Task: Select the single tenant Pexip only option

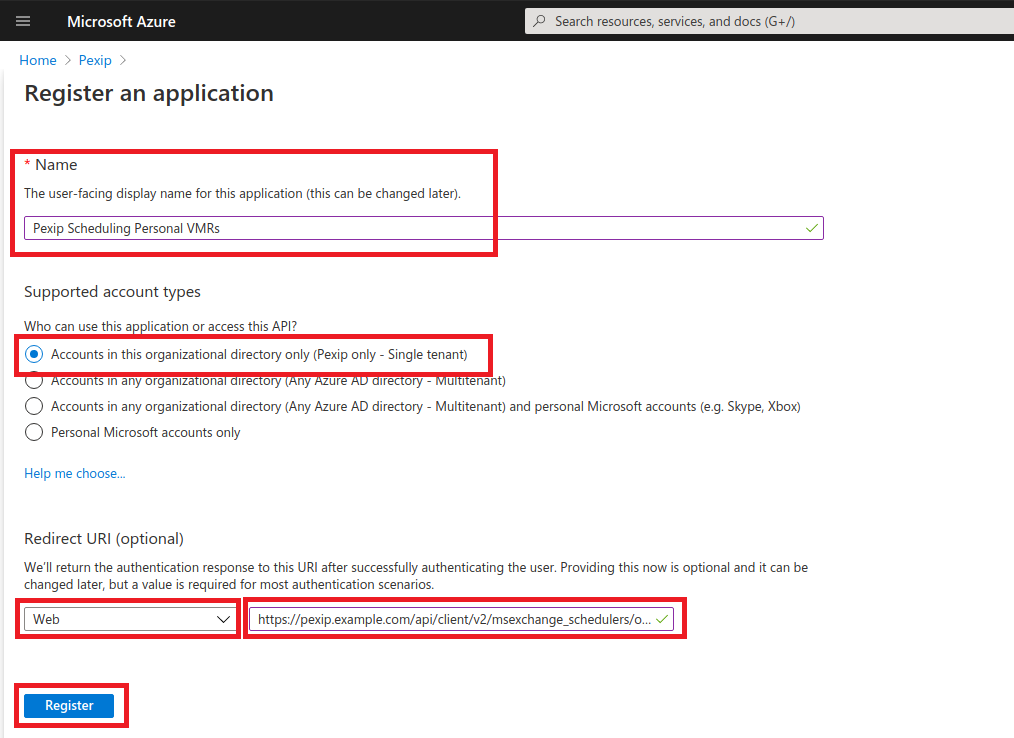Action: pos(34,354)
